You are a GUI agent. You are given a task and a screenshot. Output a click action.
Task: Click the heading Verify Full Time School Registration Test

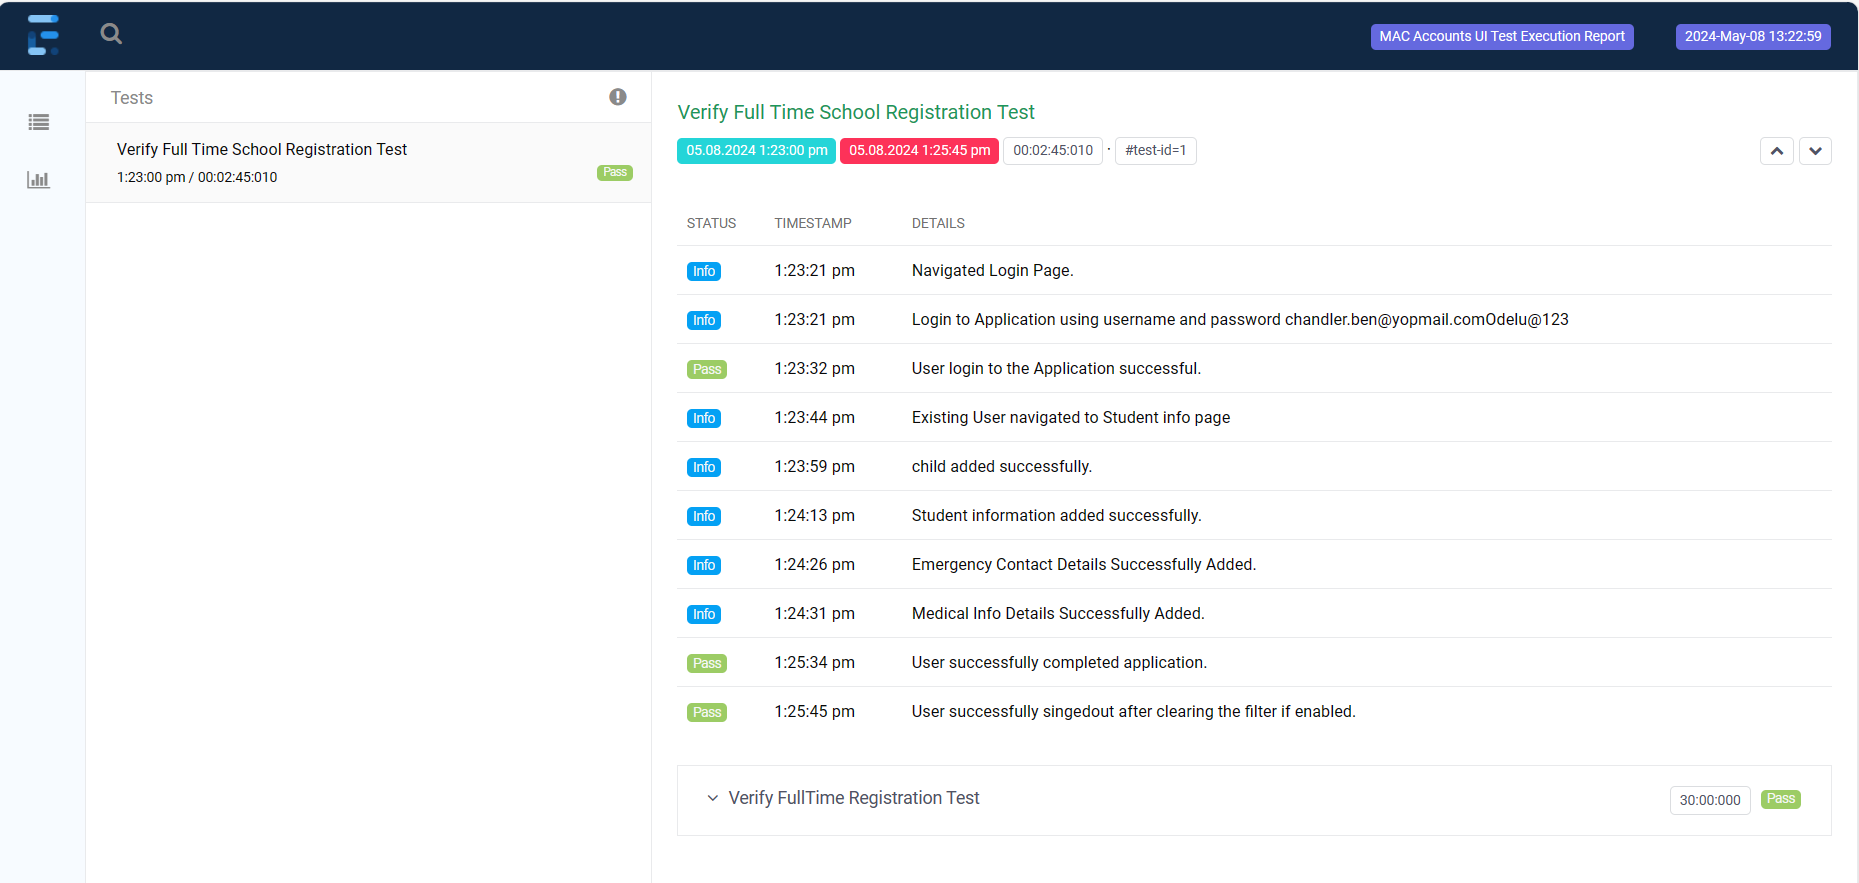click(856, 112)
